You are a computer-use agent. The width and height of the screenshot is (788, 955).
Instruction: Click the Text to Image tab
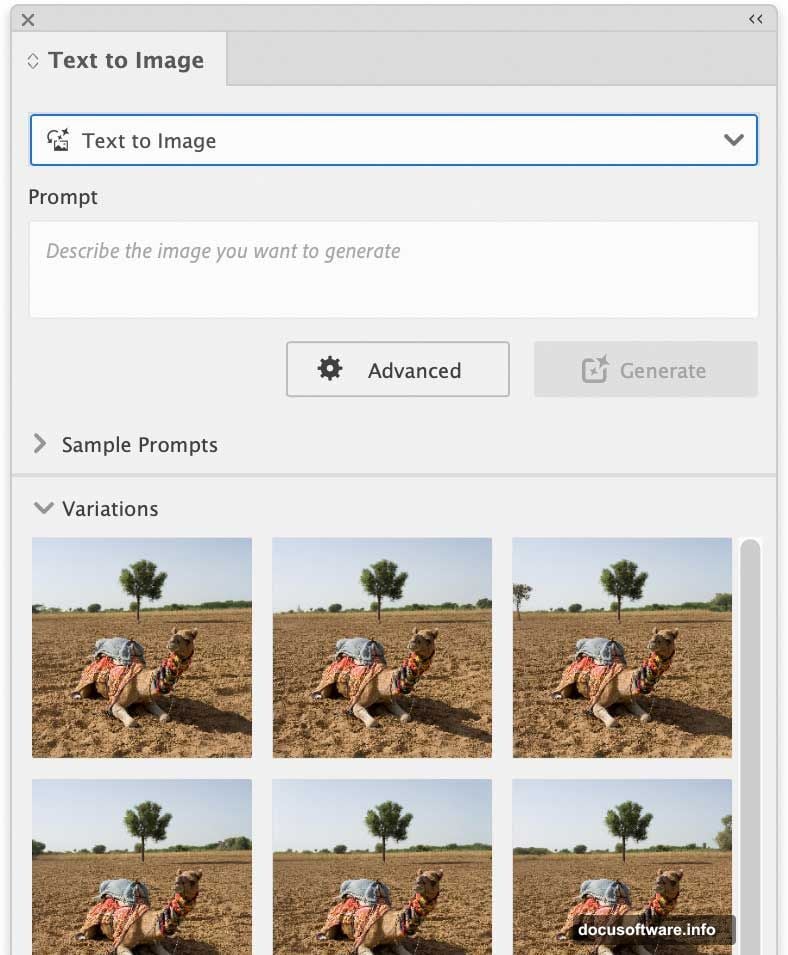pos(126,60)
